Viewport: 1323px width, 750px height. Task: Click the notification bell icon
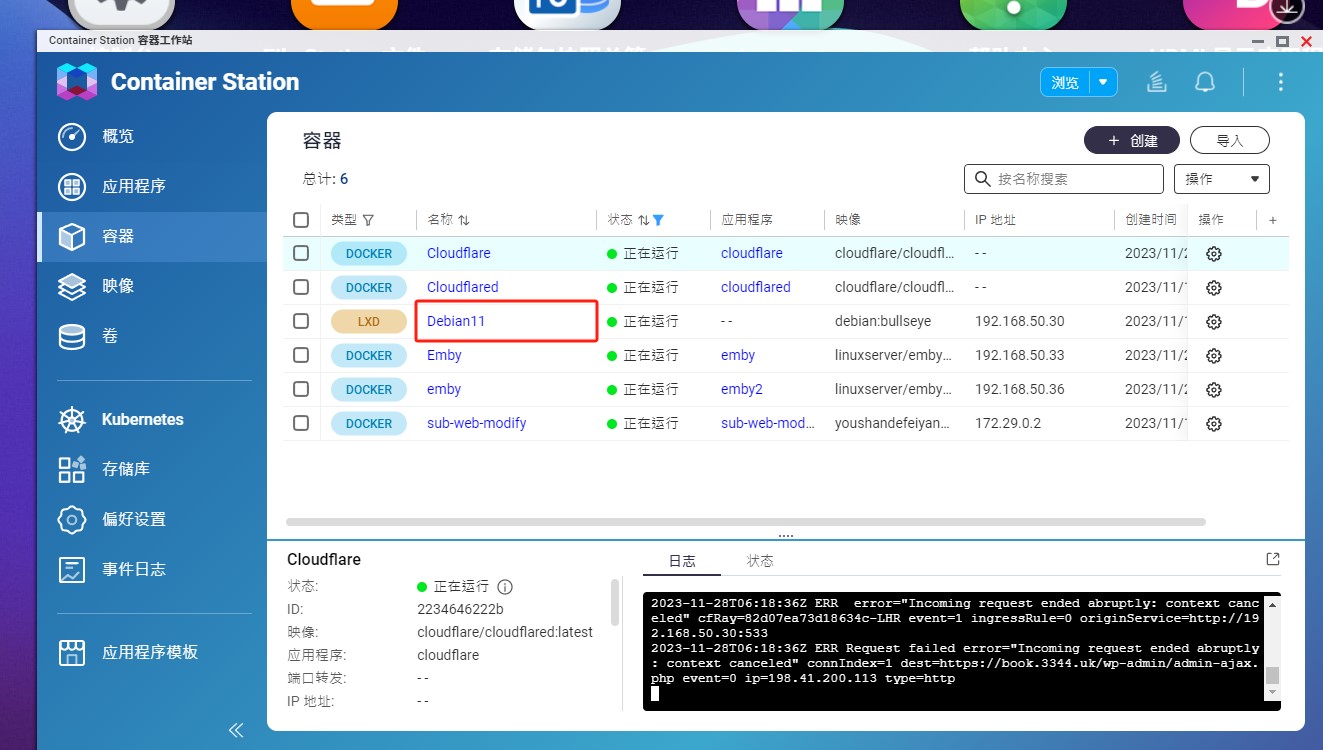[x=1205, y=82]
